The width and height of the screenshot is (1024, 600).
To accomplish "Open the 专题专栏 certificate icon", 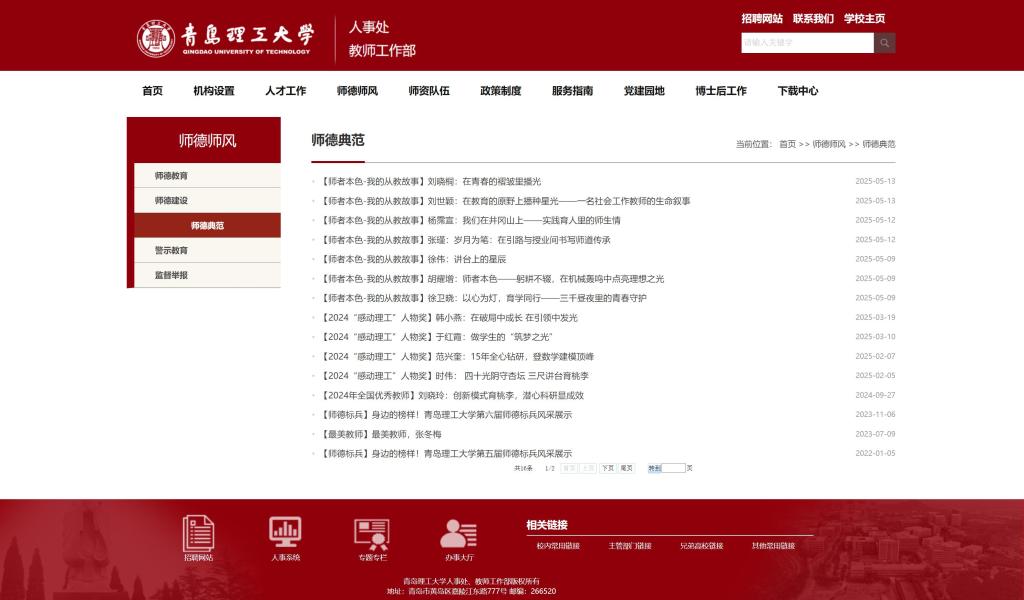I will (x=372, y=538).
